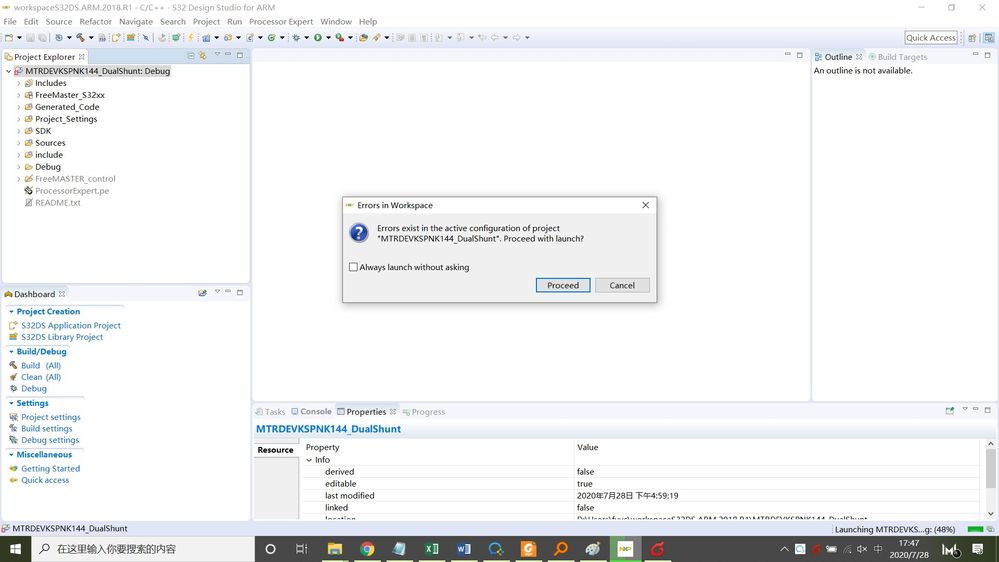Click the muted volume tray icon
The image size is (999, 562).
tap(862, 549)
